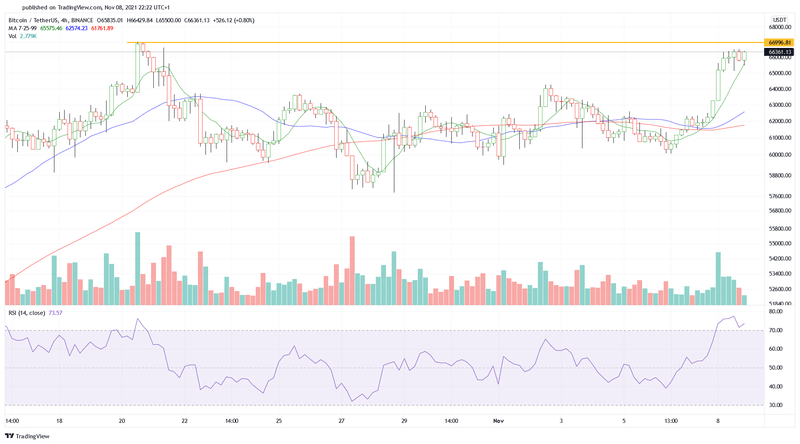Click the RSI 70.00 axis label

(776, 331)
